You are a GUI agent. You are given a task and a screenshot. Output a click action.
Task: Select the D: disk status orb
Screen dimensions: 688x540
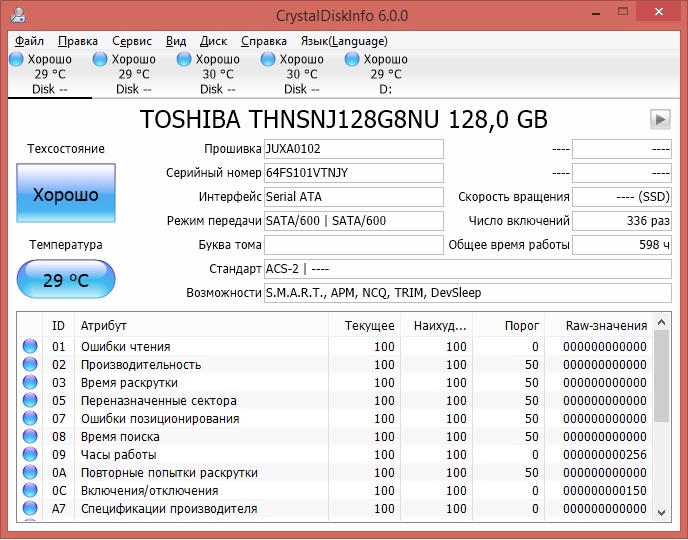352,60
